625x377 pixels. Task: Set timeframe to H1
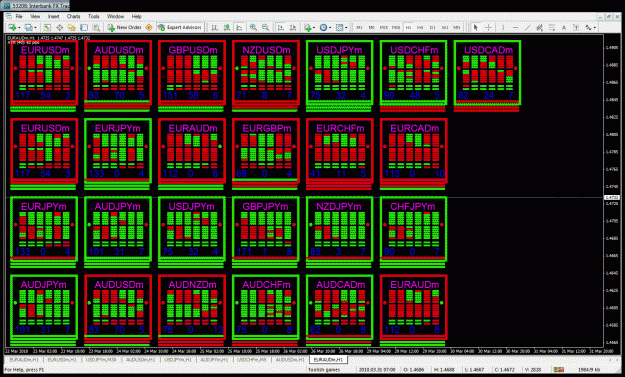408,27
